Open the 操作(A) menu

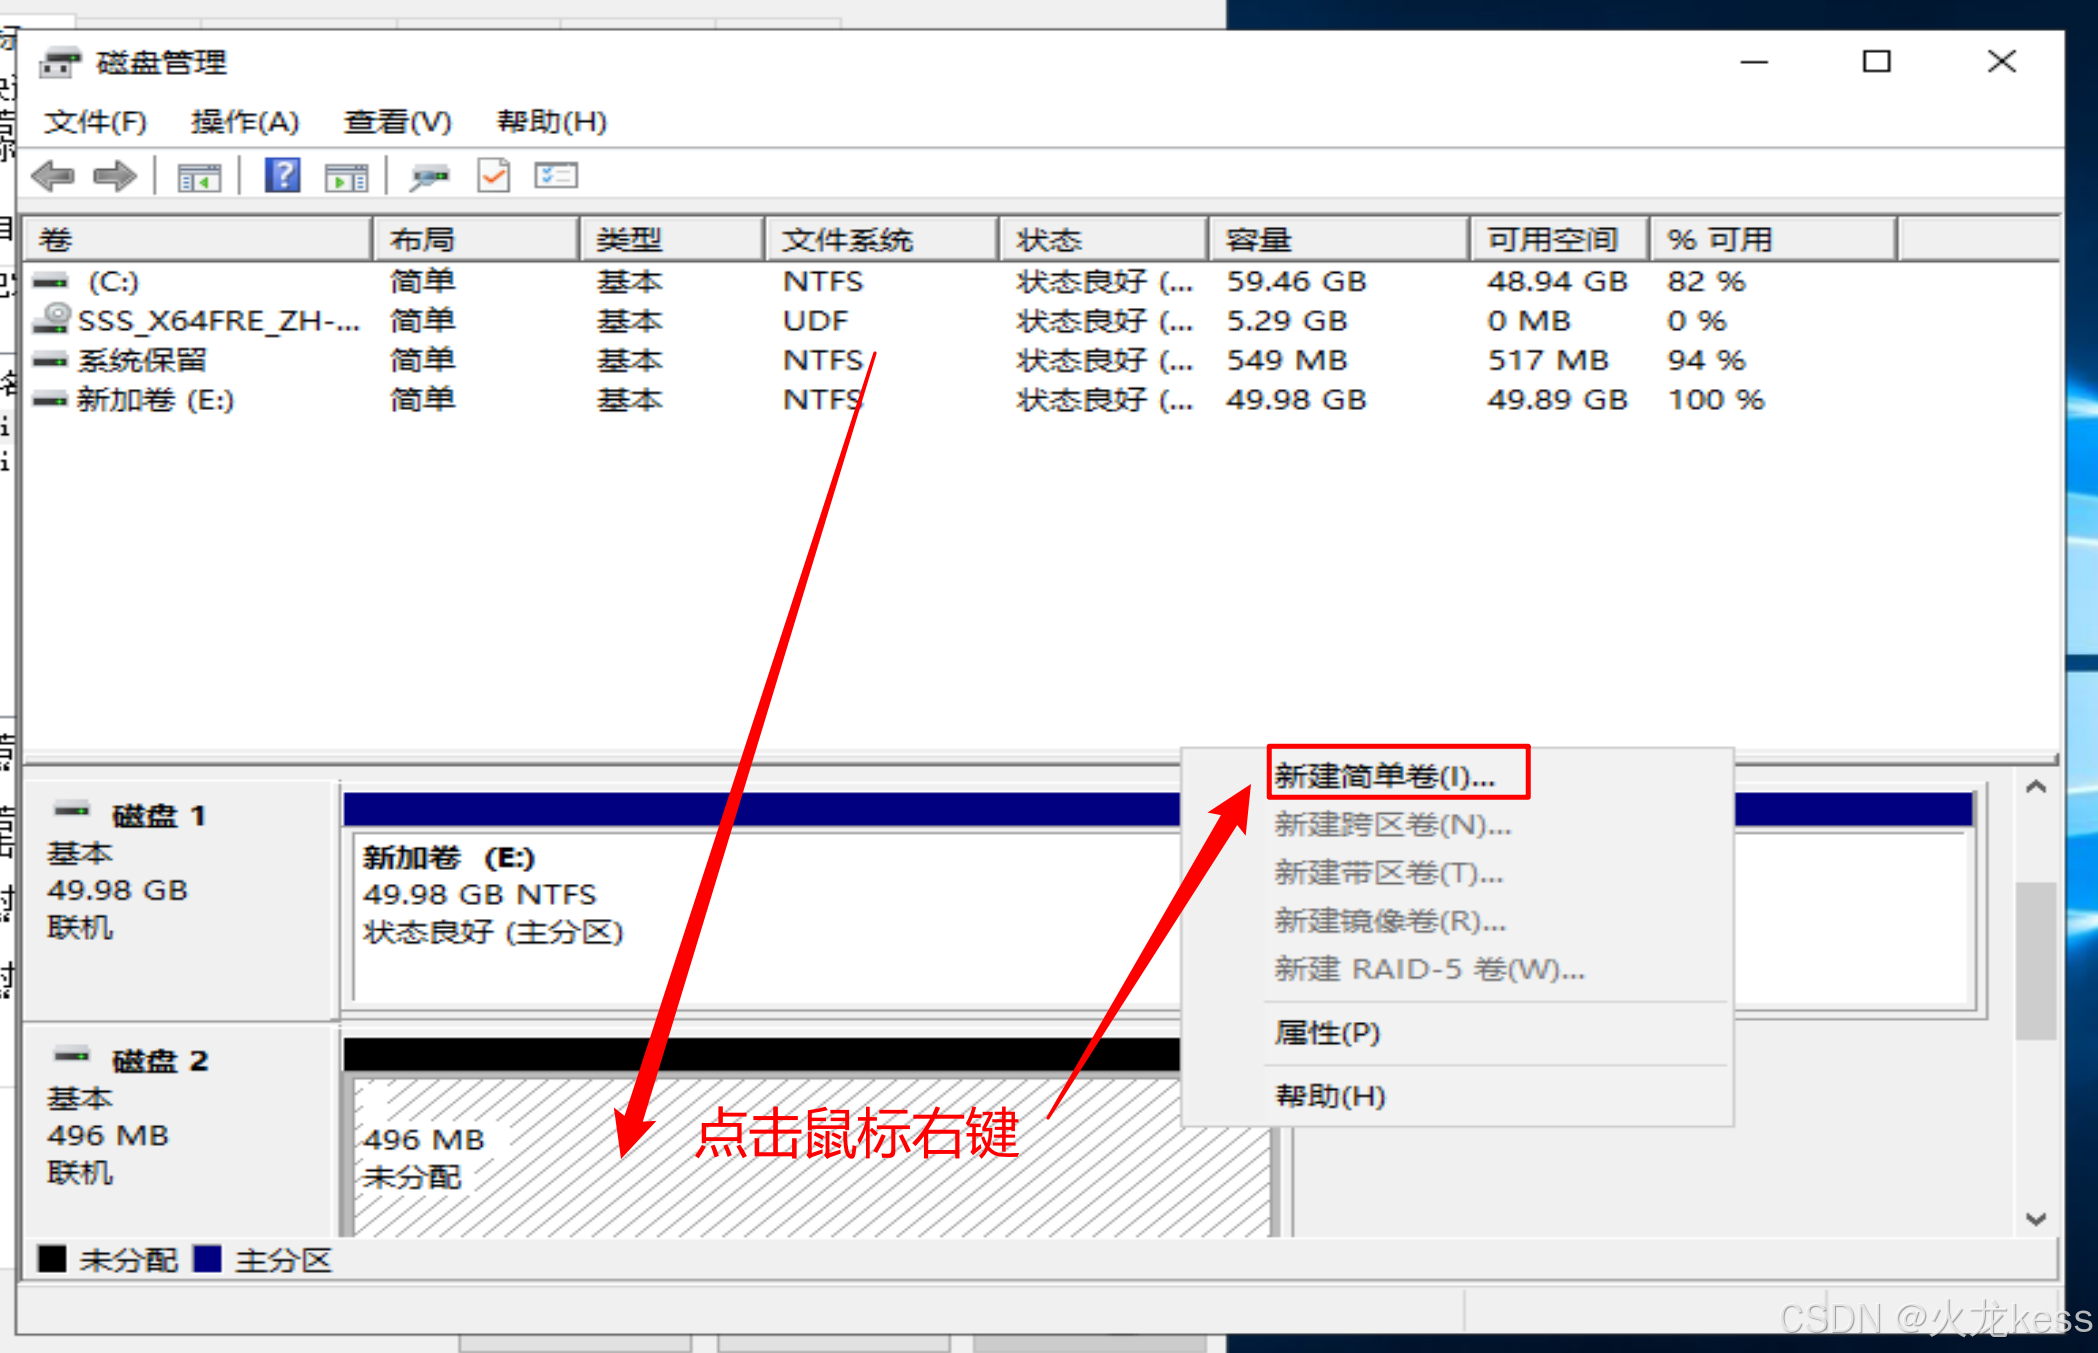(x=245, y=122)
